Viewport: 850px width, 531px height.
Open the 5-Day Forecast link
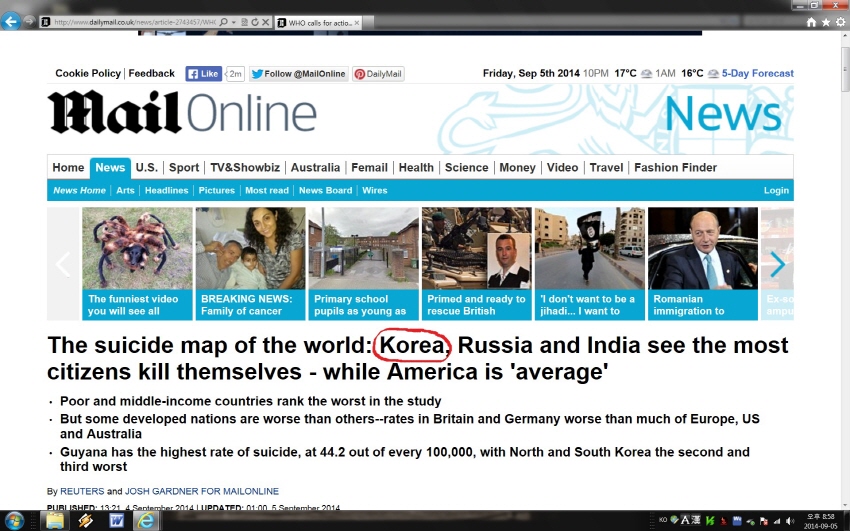pos(757,73)
